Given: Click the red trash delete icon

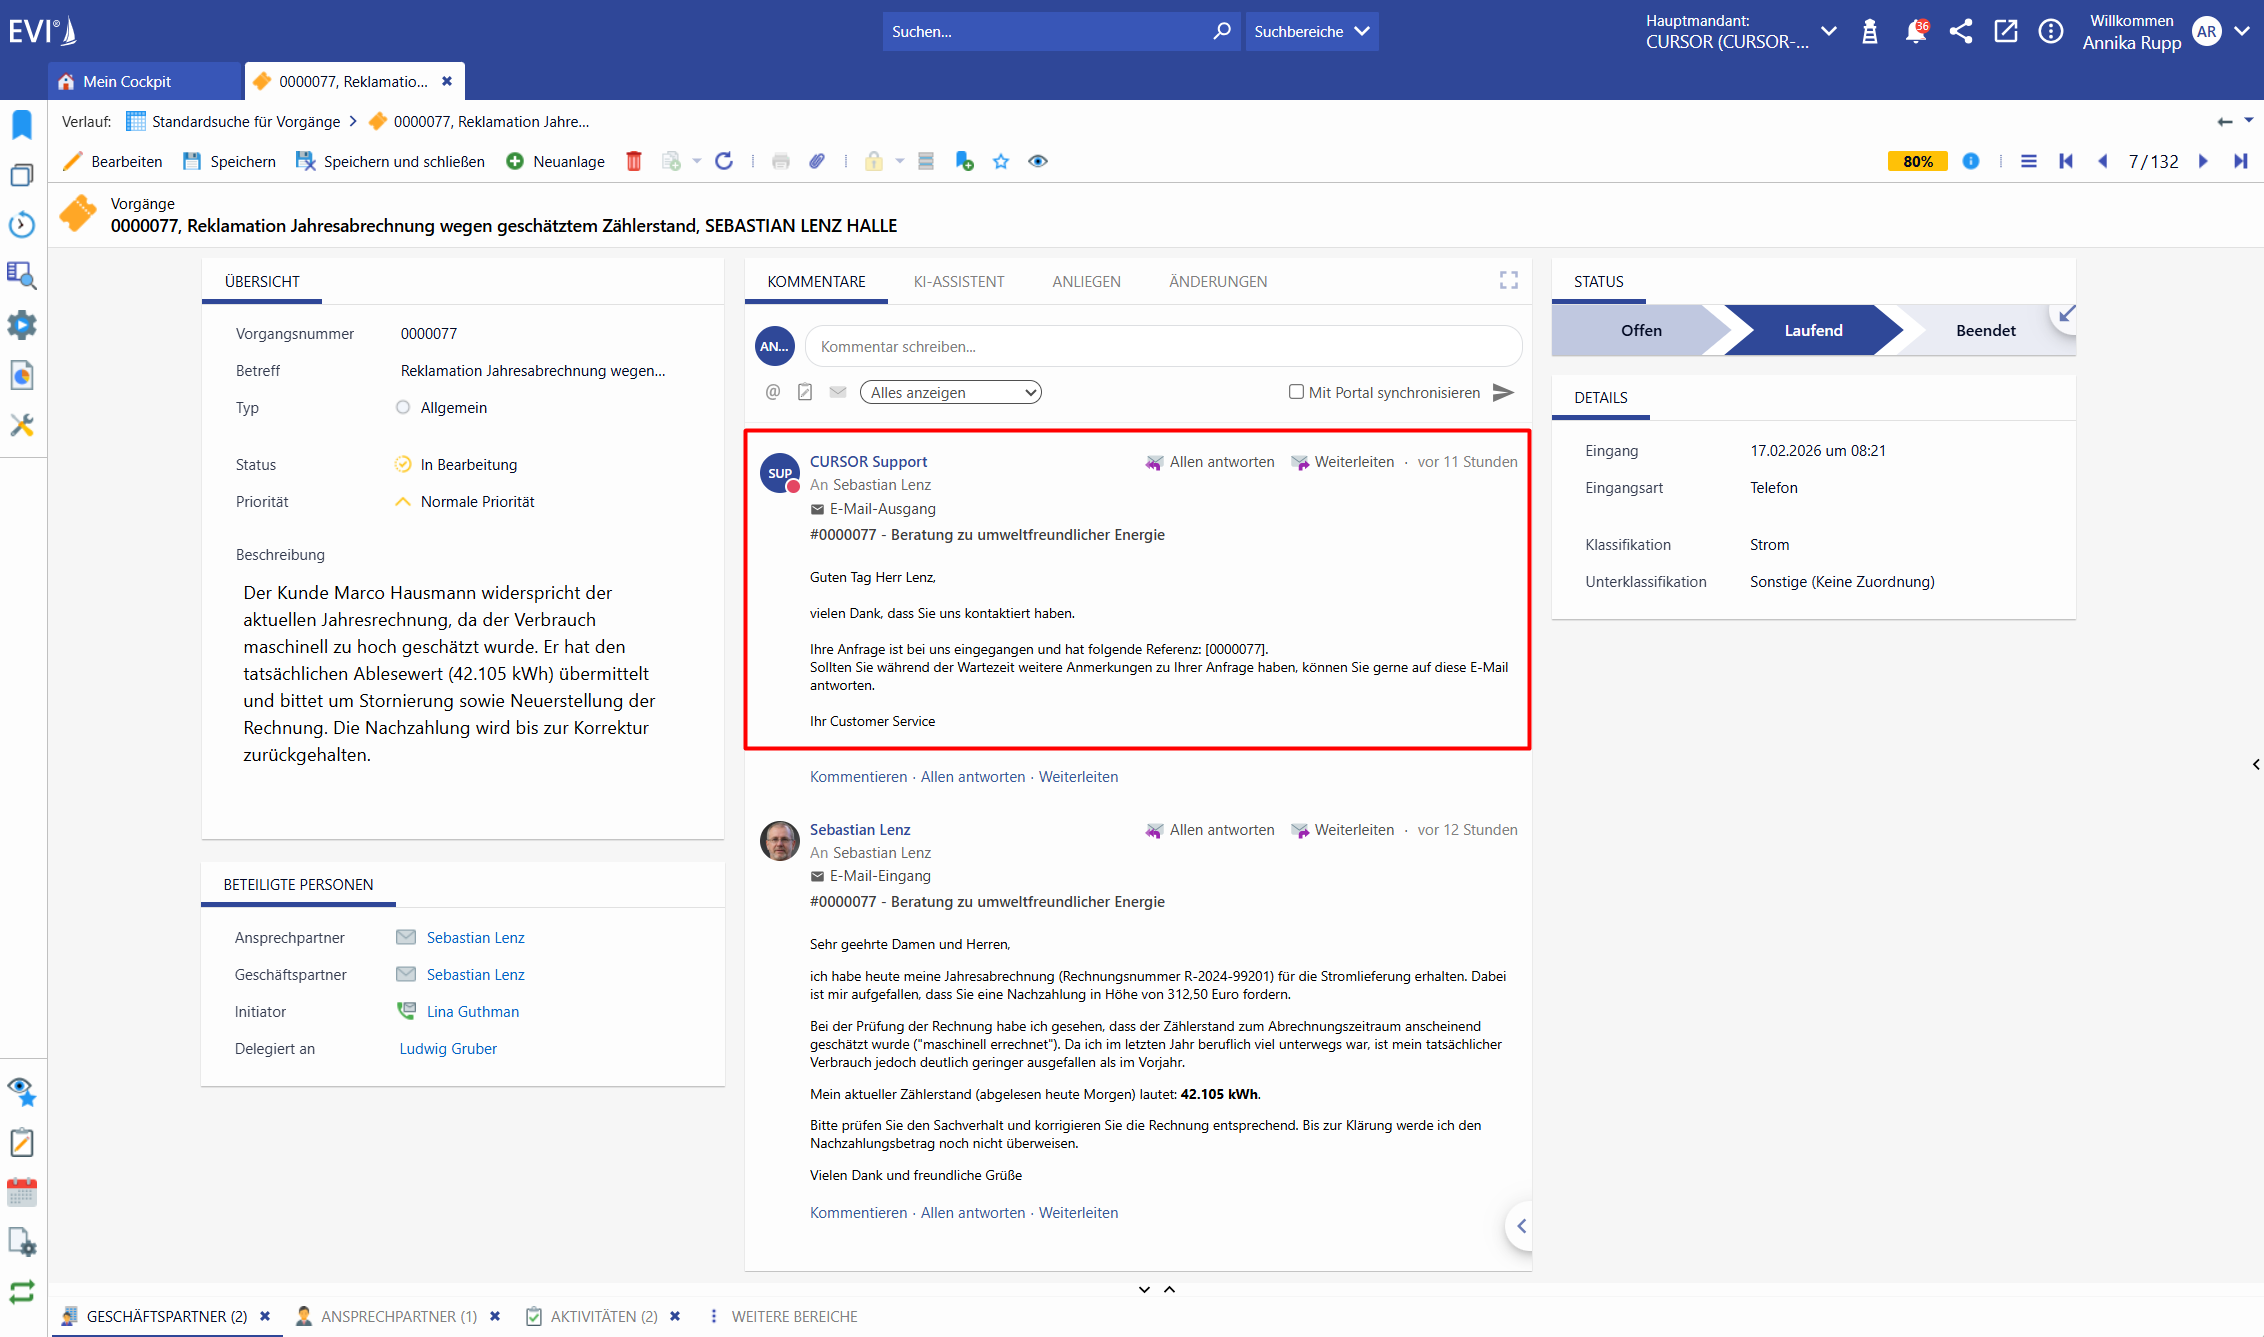Looking at the screenshot, I should [x=633, y=161].
